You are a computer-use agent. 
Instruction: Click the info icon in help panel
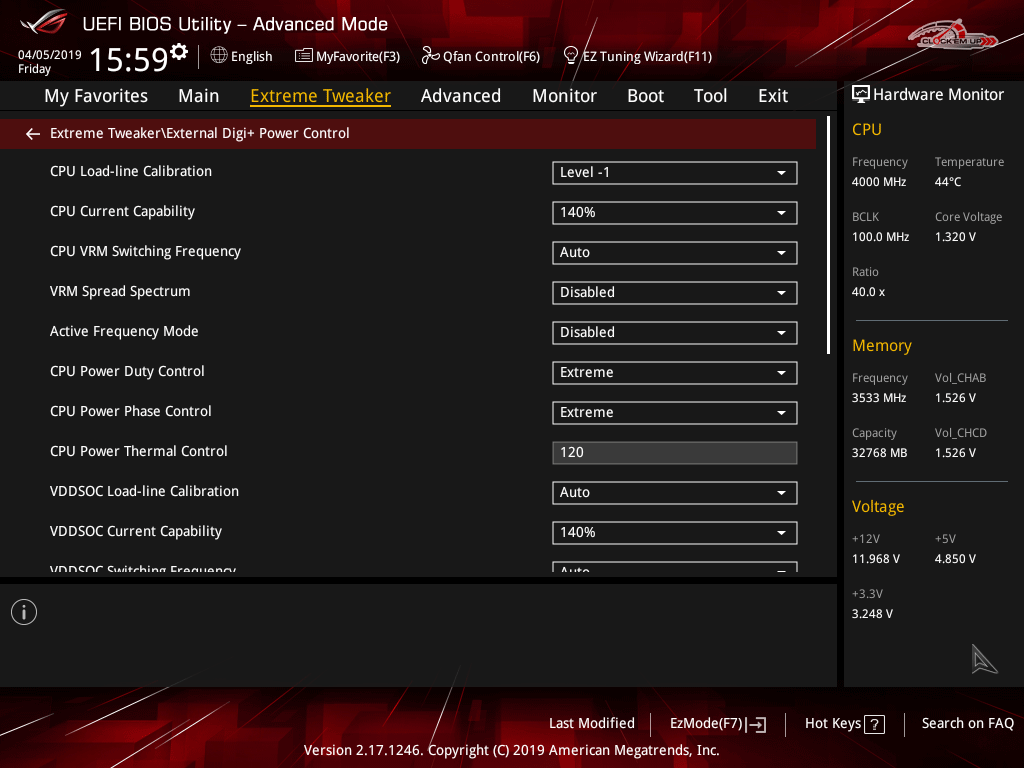24,612
